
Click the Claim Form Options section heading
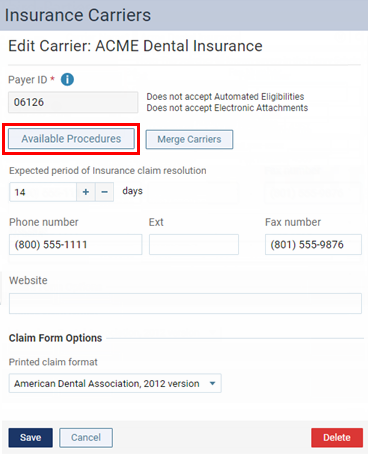[55, 338]
